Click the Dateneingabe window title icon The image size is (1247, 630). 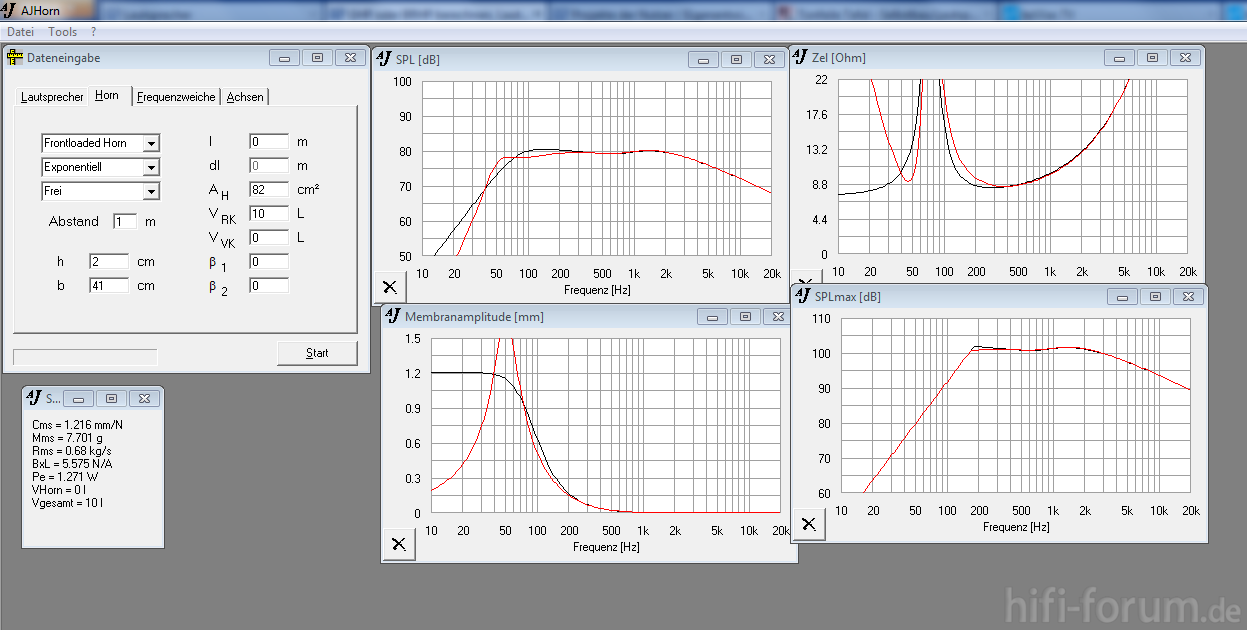pos(15,58)
